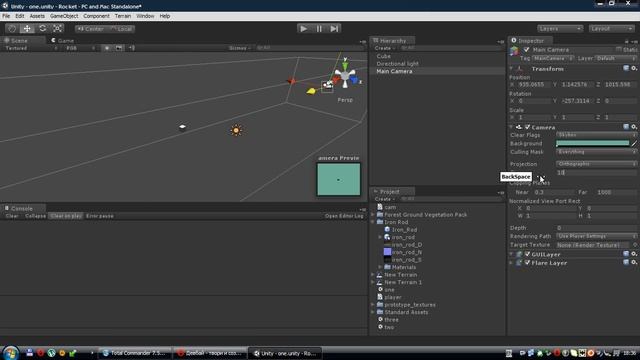This screenshot has height=360, width=640.
Task: Toggle Scene view overlay image icon
Action: click(119, 48)
